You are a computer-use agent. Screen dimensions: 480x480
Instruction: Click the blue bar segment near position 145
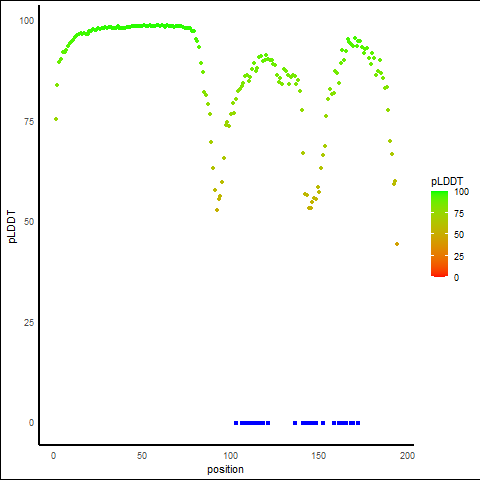(x=310, y=423)
